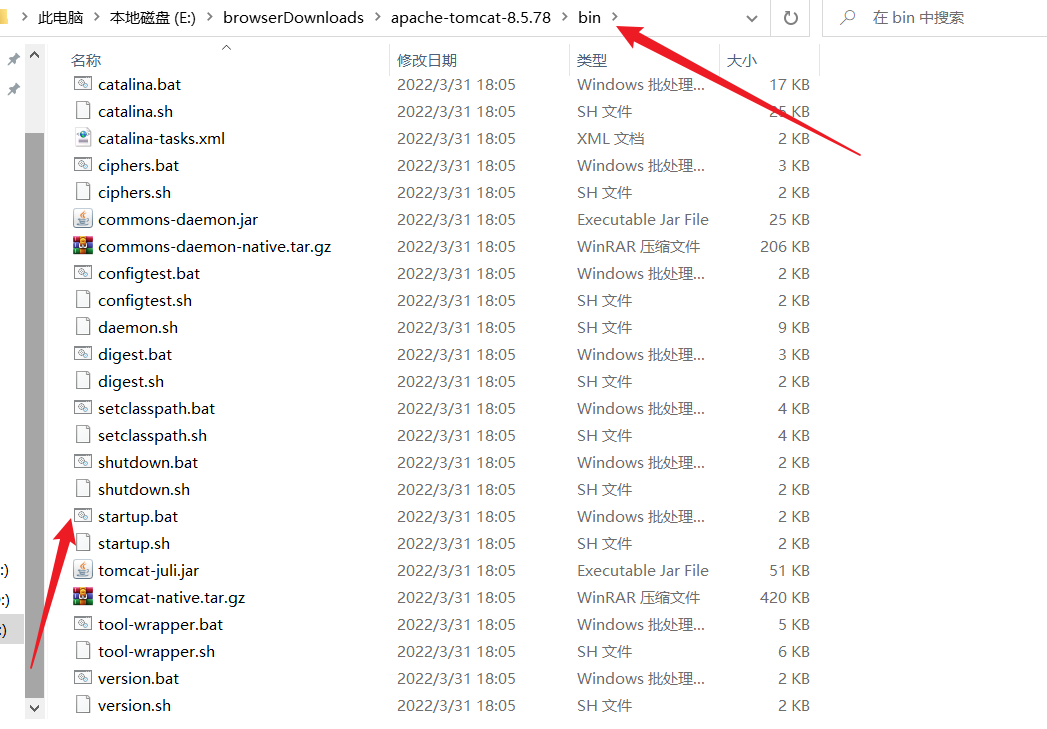Viewport: 1047px width, 729px height.
Task: Click the 420 KB size cell
Action: click(x=785, y=597)
